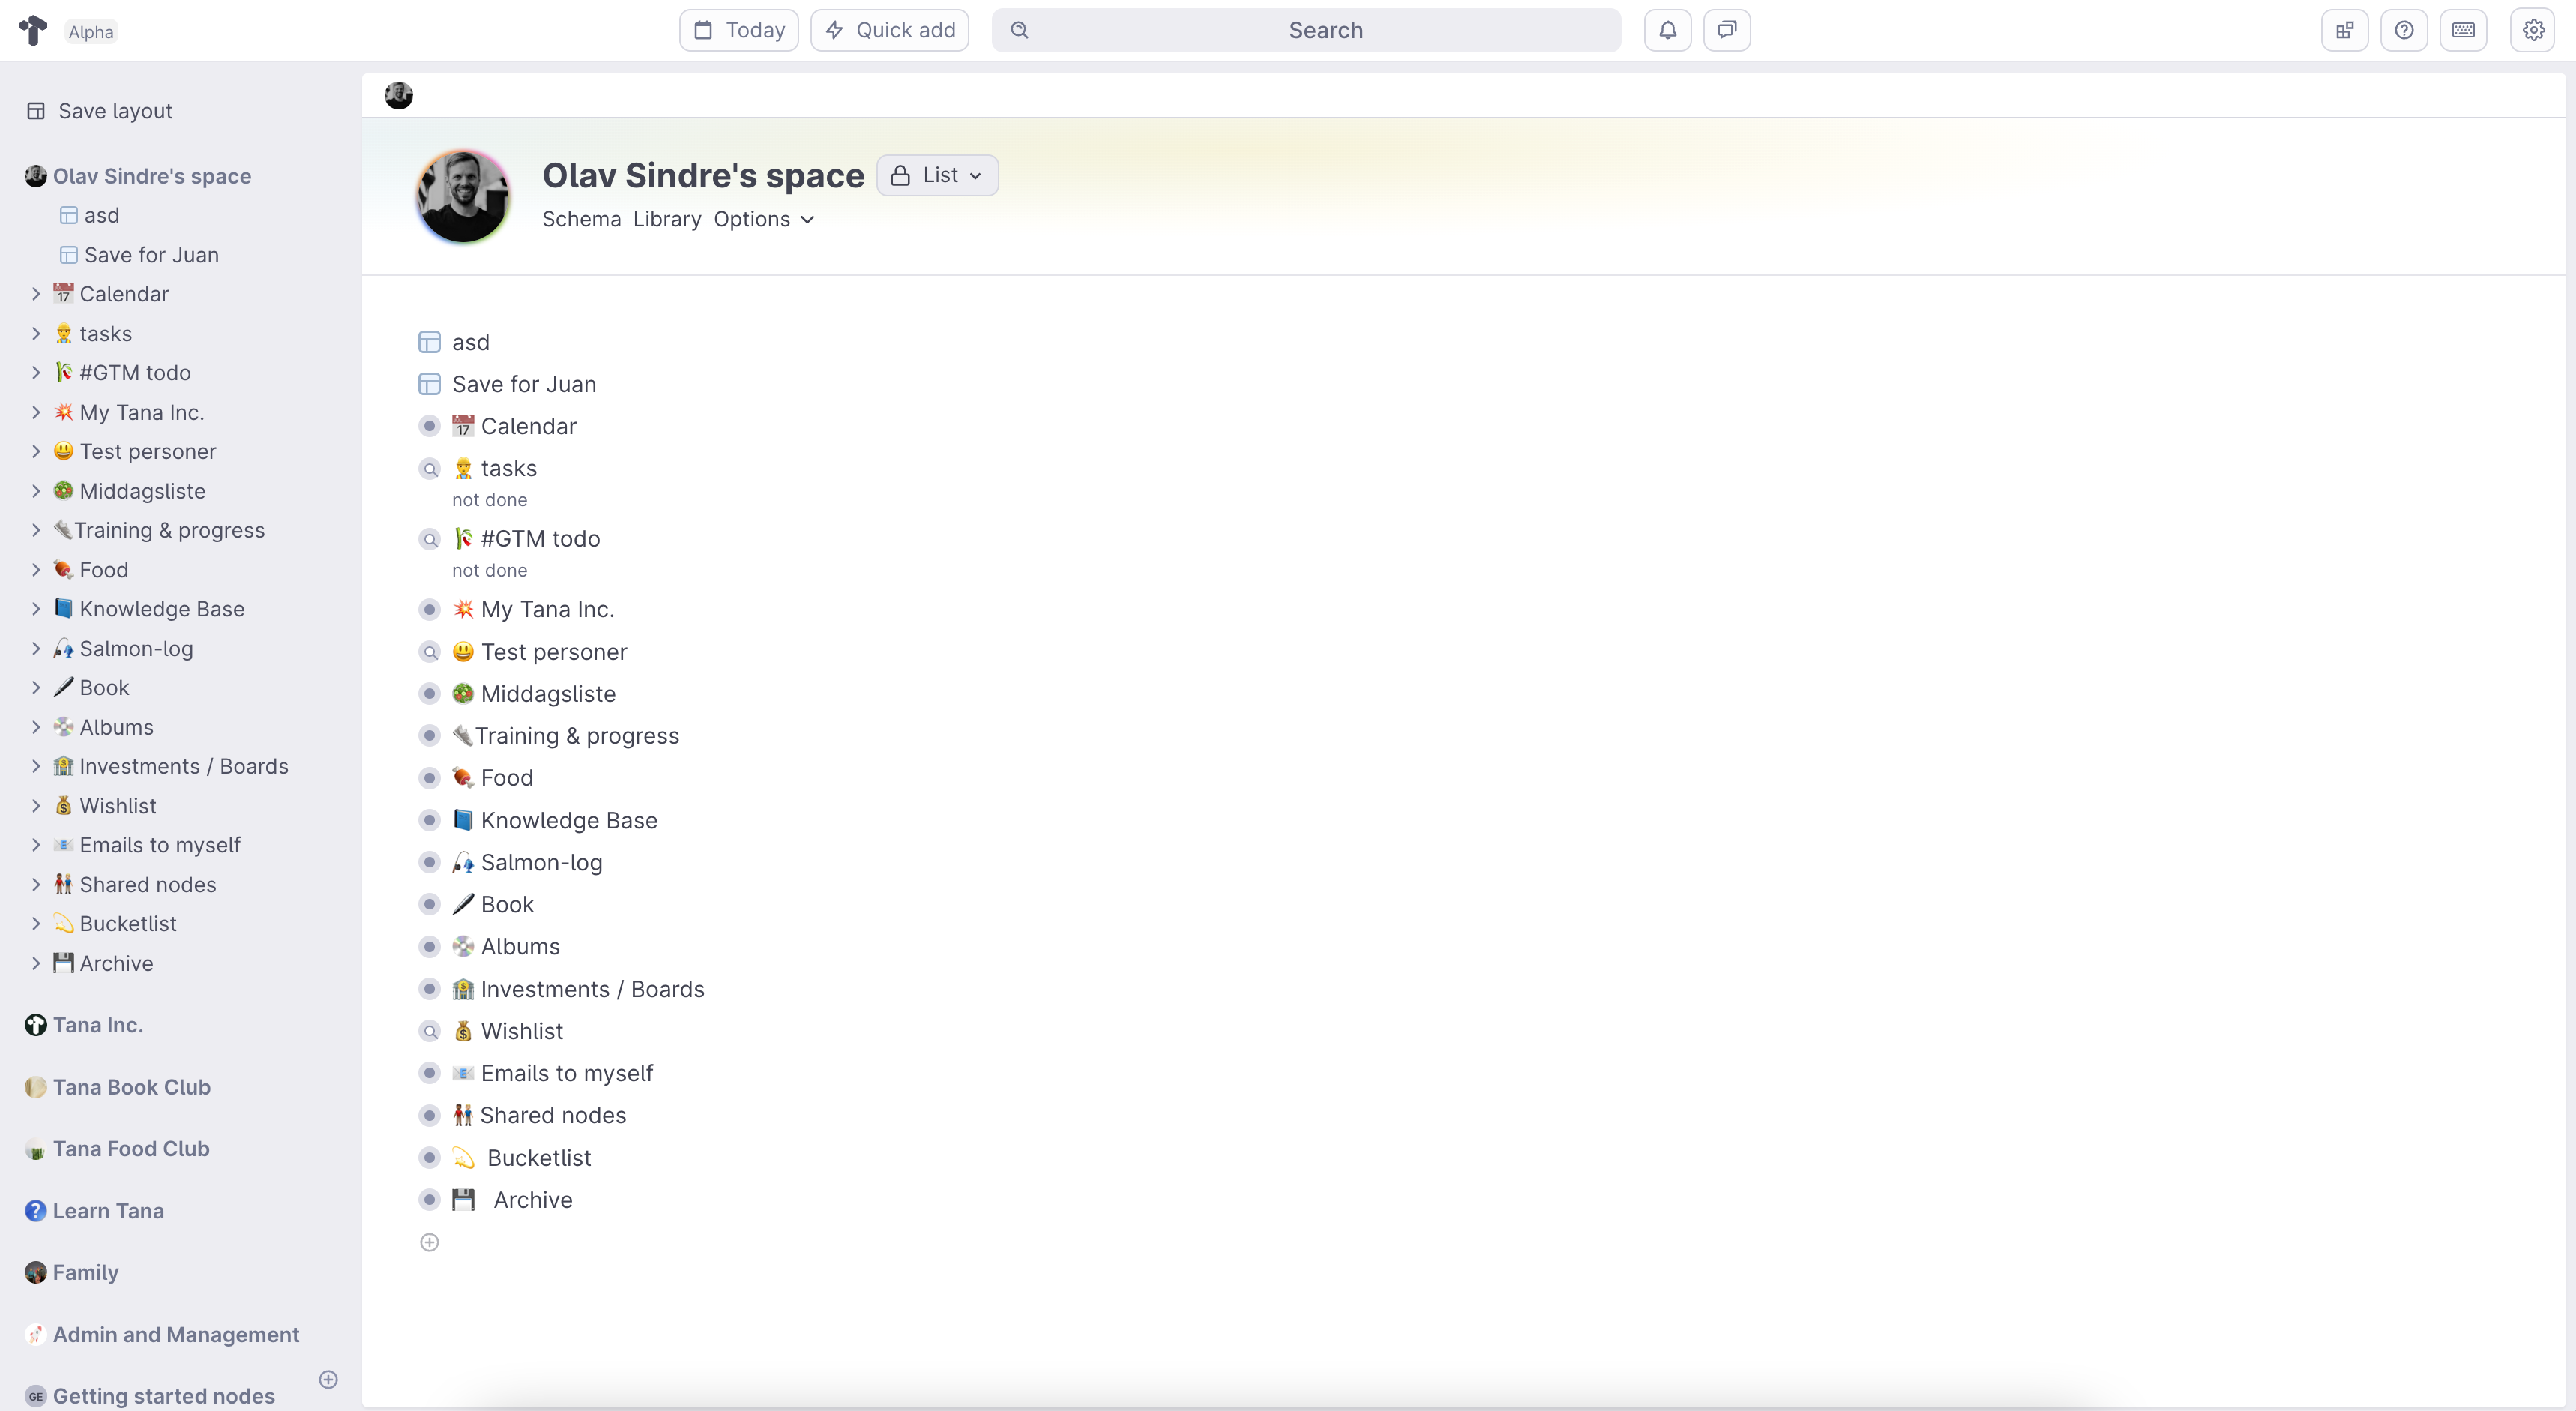Click the Alpha badge
The image size is (2576, 1411).
pos(91,32)
